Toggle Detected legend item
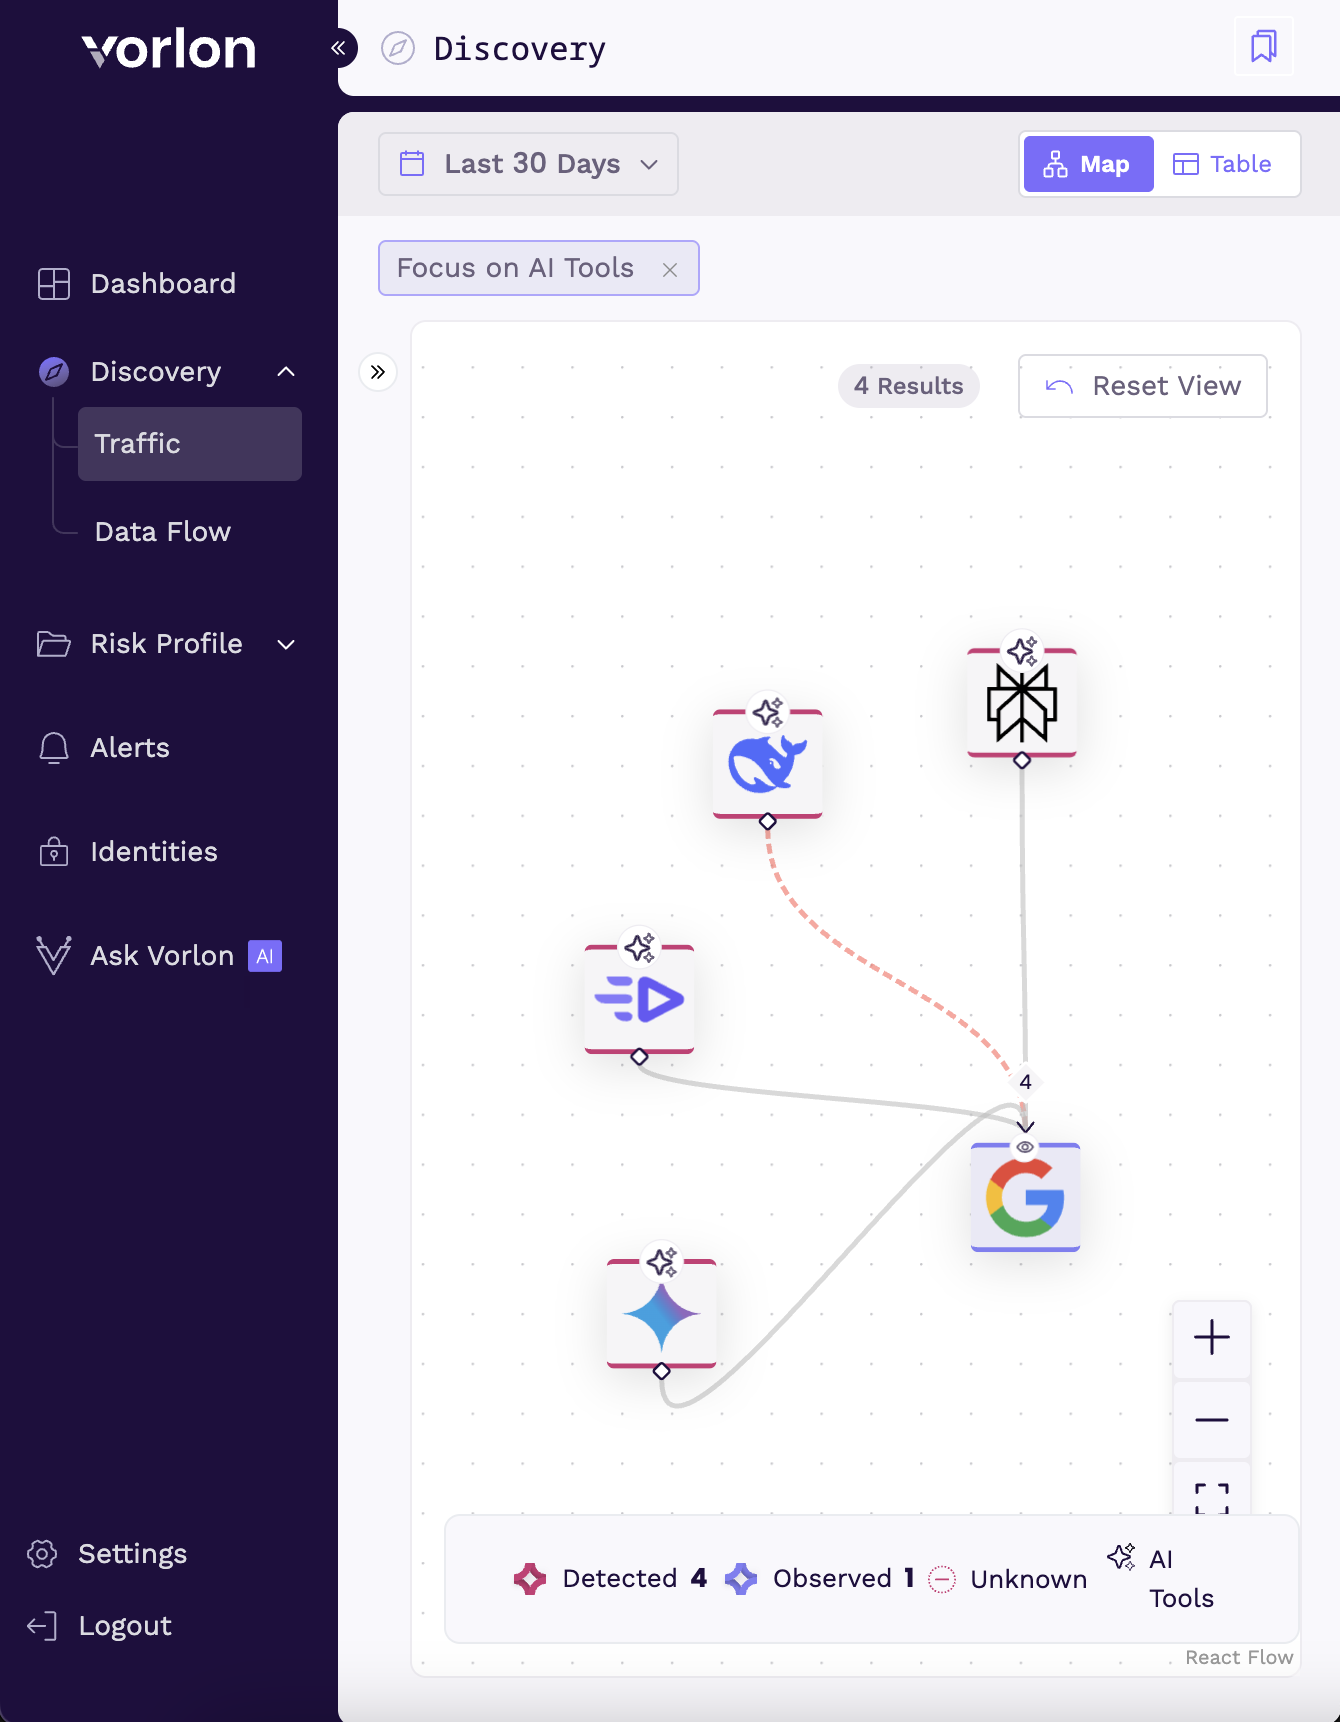Viewport: 1340px width, 1722px height. point(610,1579)
